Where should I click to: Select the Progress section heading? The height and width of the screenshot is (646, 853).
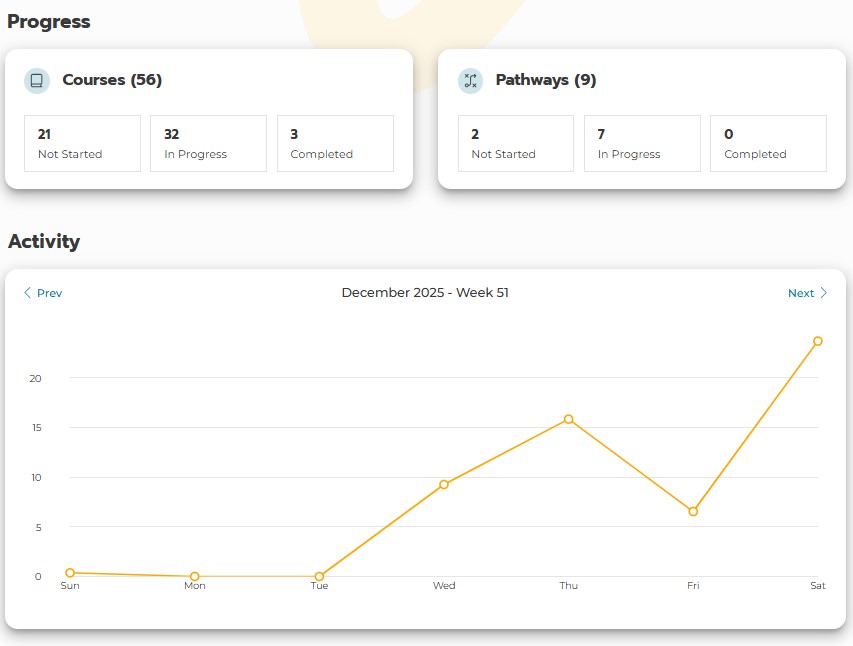[48, 21]
